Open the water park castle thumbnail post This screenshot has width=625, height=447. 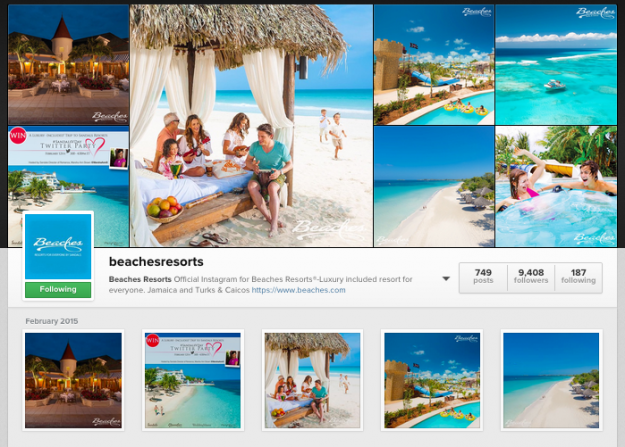click(432, 380)
